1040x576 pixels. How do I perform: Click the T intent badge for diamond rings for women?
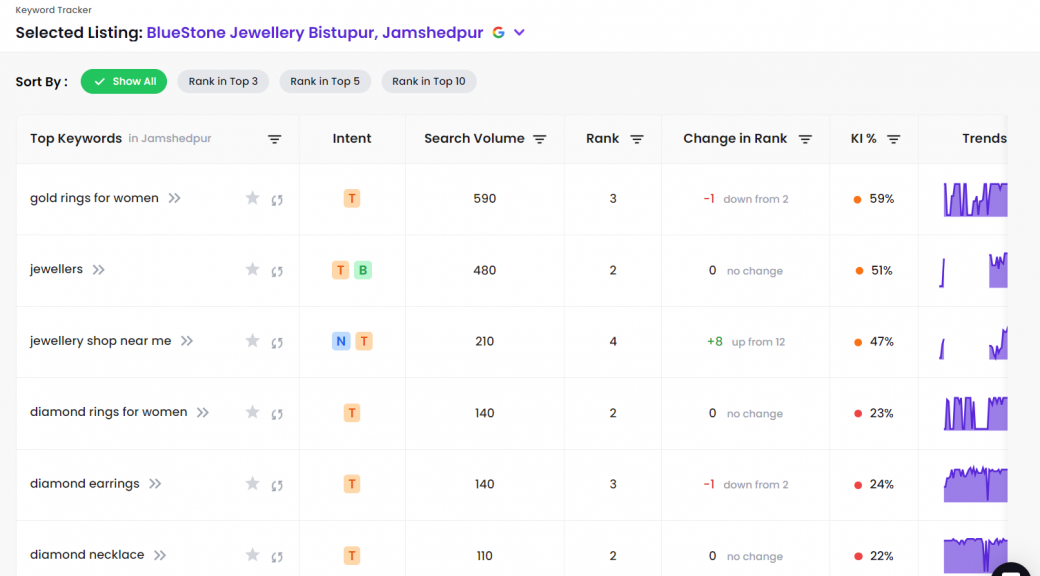[x=352, y=413]
